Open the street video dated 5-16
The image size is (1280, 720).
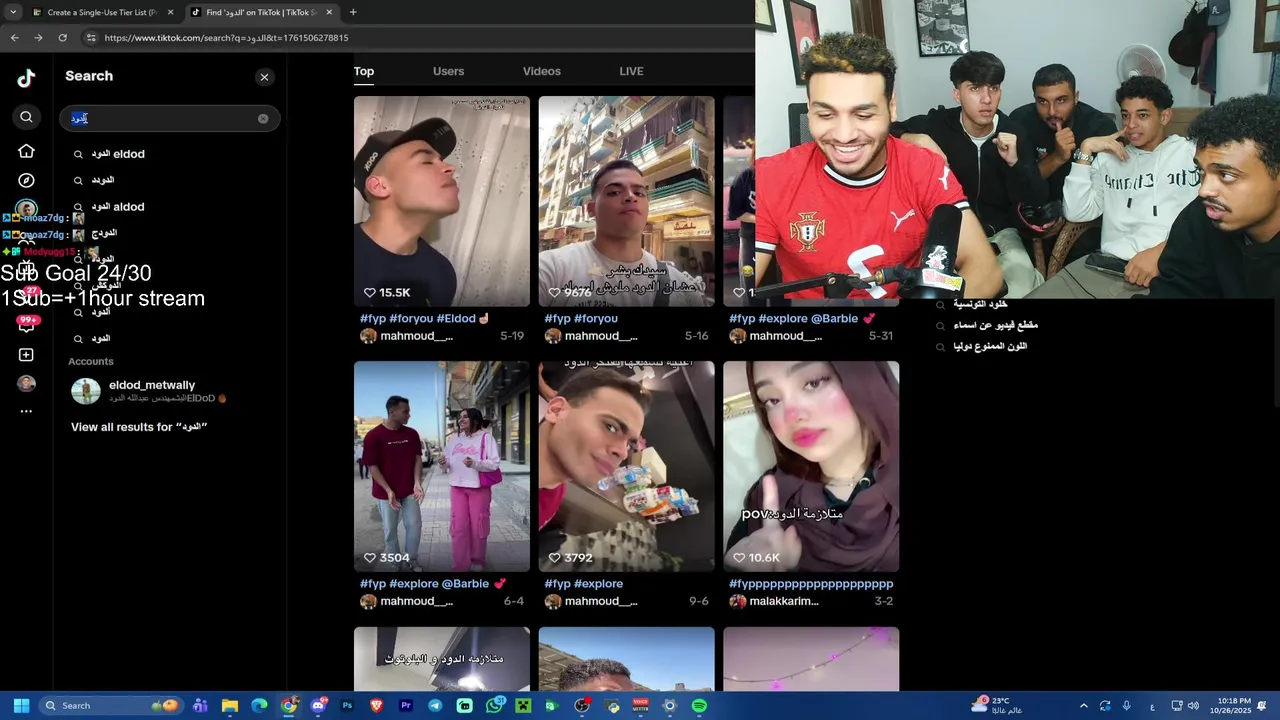click(x=626, y=201)
